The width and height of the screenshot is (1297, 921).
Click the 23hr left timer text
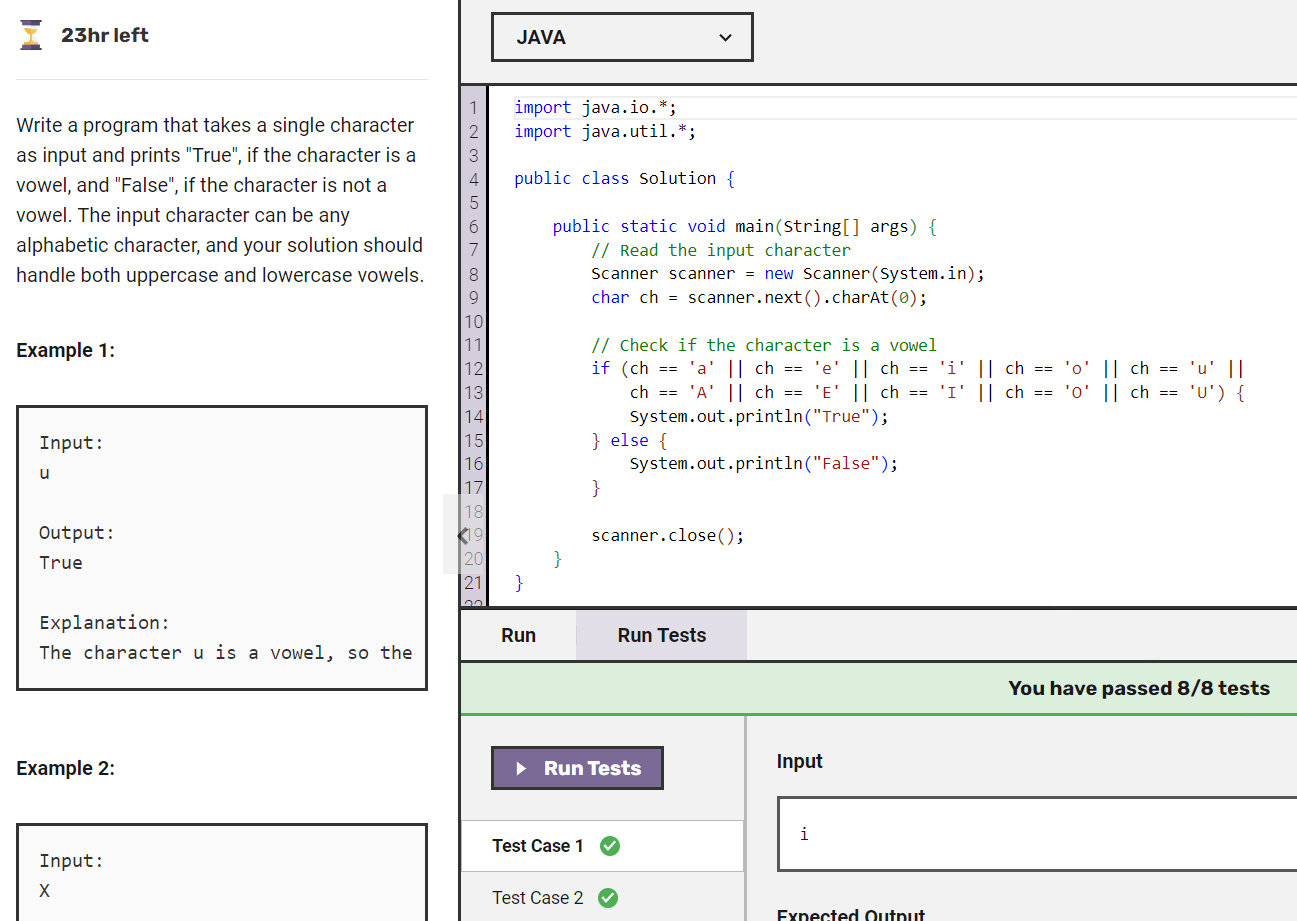click(104, 34)
